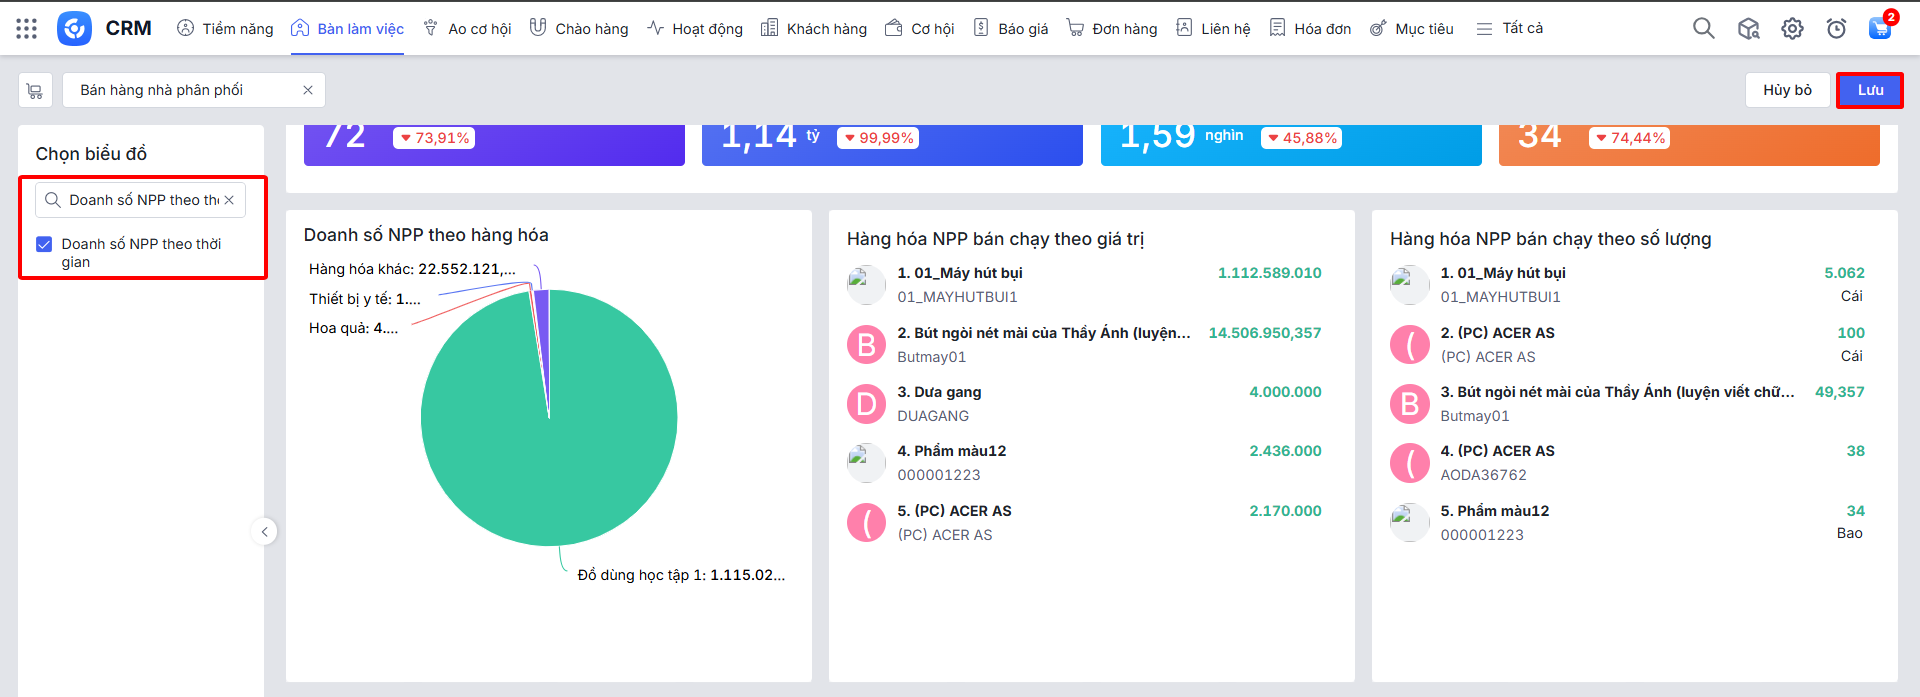The height and width of the screenshot is (697, 1920).
Task: Click the CRM logo icon
Action: (x=74, y=29)
